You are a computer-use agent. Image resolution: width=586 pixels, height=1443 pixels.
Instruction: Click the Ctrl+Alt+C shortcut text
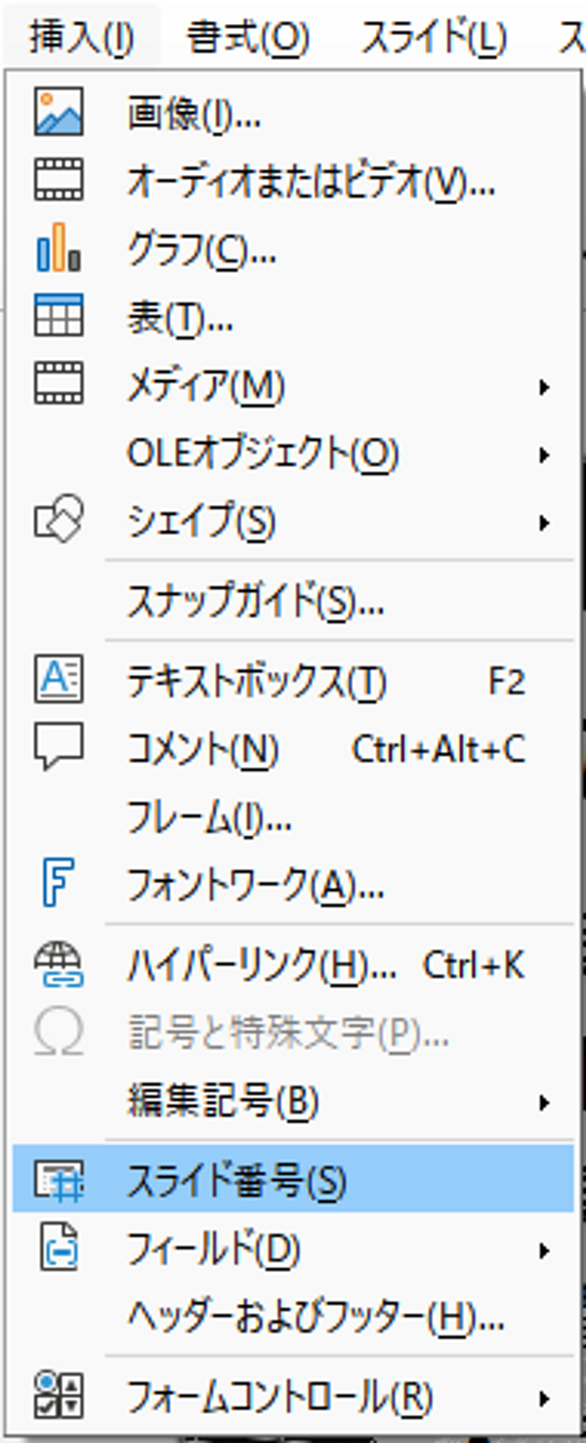(438, 749)
